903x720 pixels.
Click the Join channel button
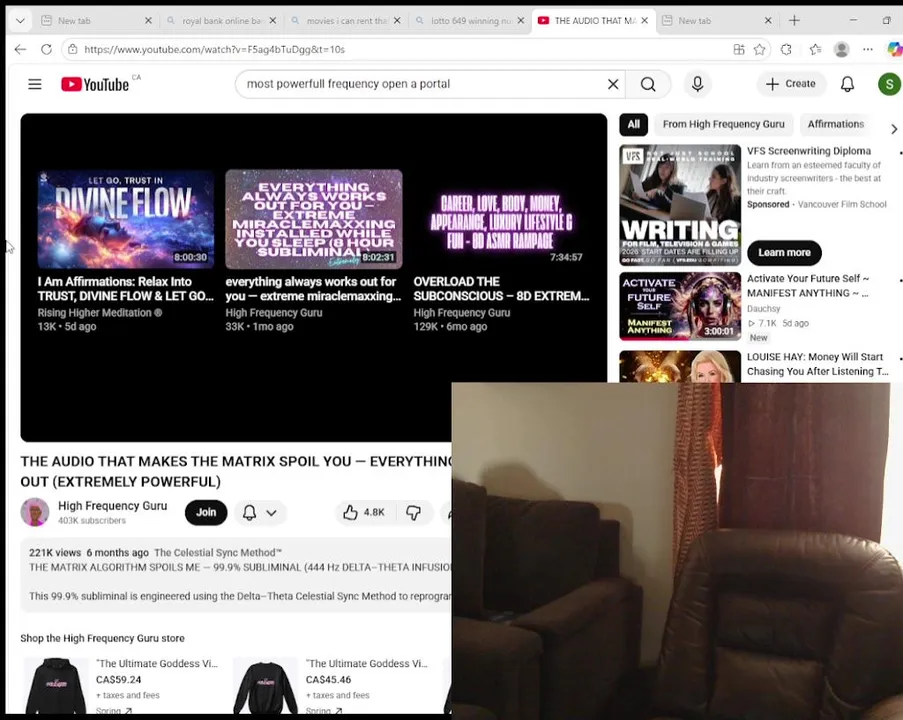pyautogui.click(x=206, y=512)
